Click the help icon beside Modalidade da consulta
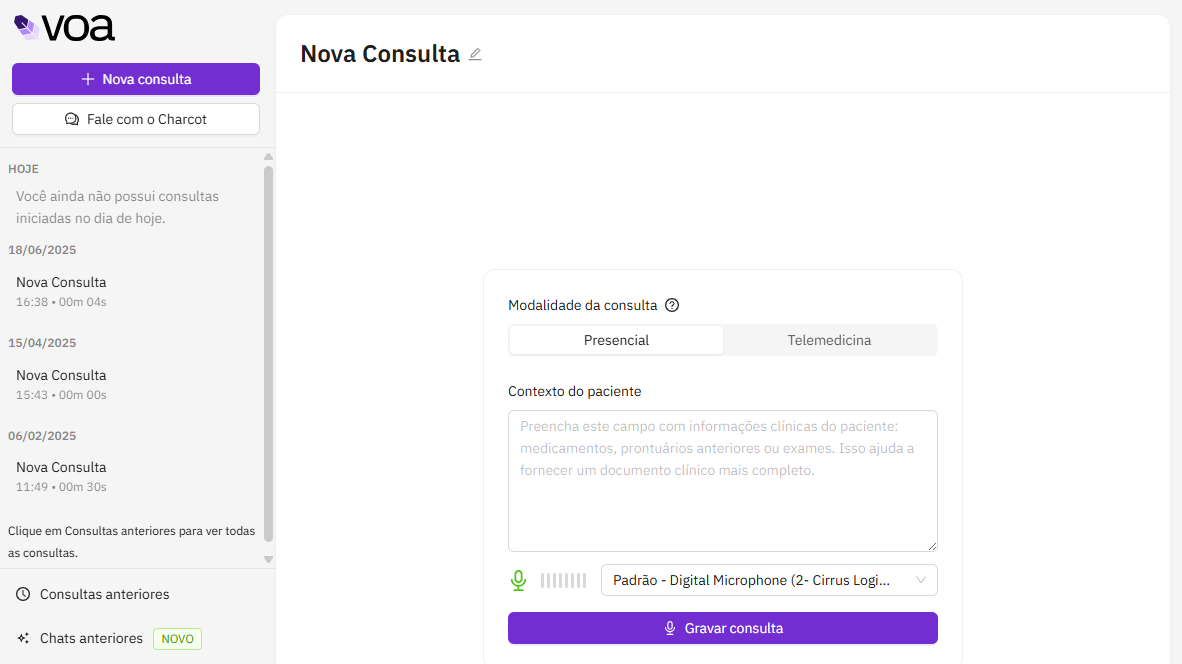 672,305
